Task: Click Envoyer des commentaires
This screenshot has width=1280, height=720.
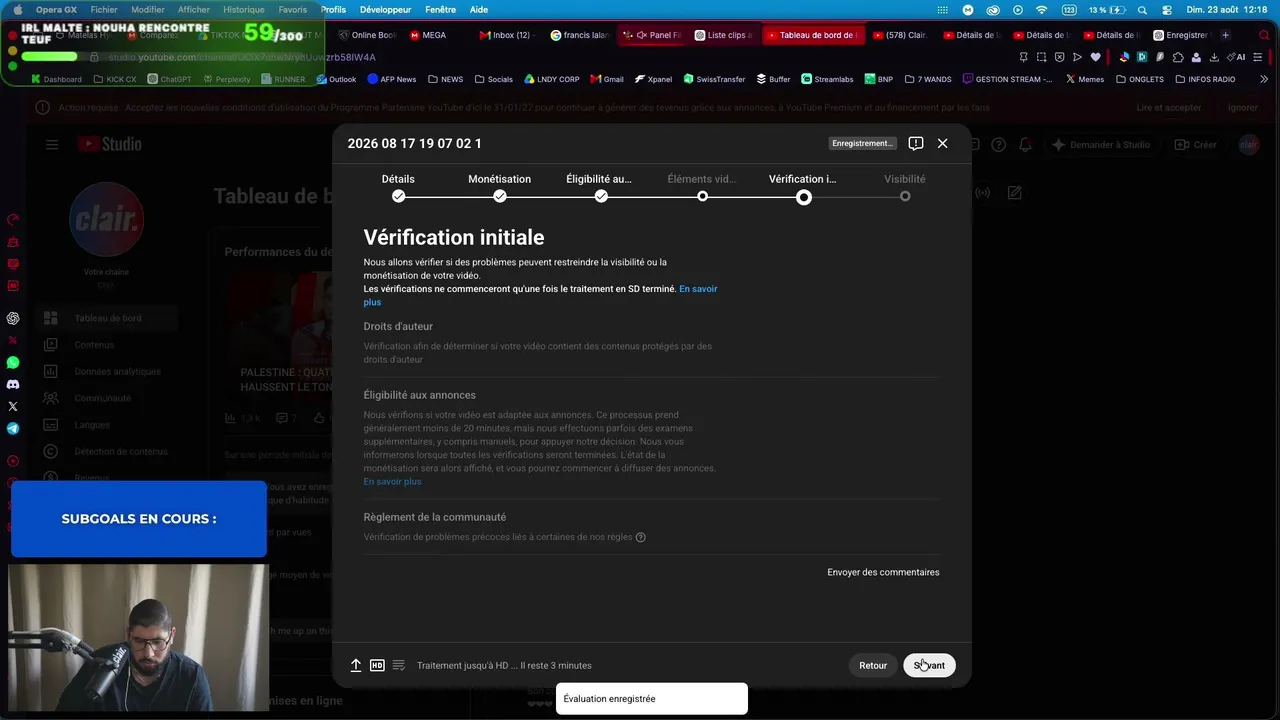Action: (883, 572)
